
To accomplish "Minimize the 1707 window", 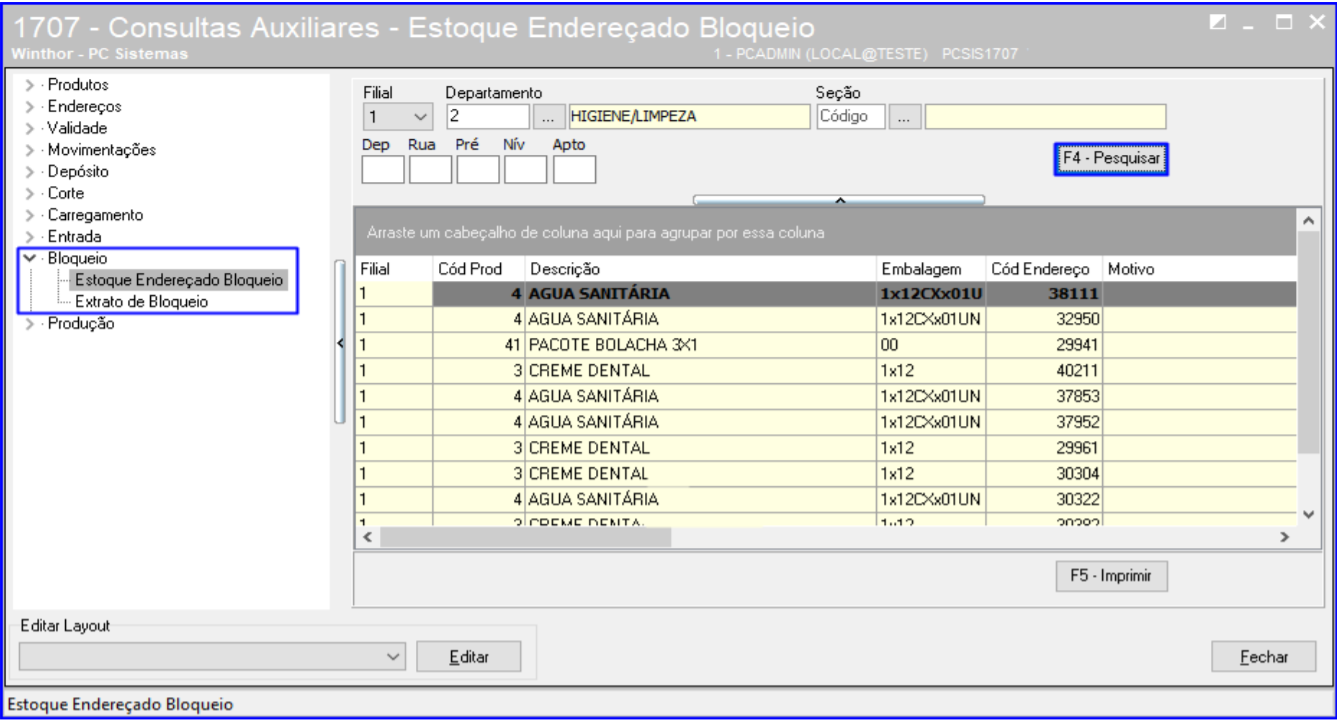I will (1249, 22).
